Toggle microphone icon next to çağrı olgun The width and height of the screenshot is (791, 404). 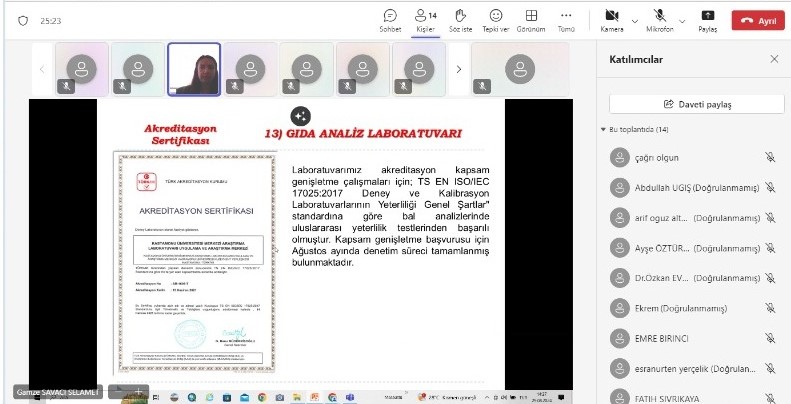point(770,157)
